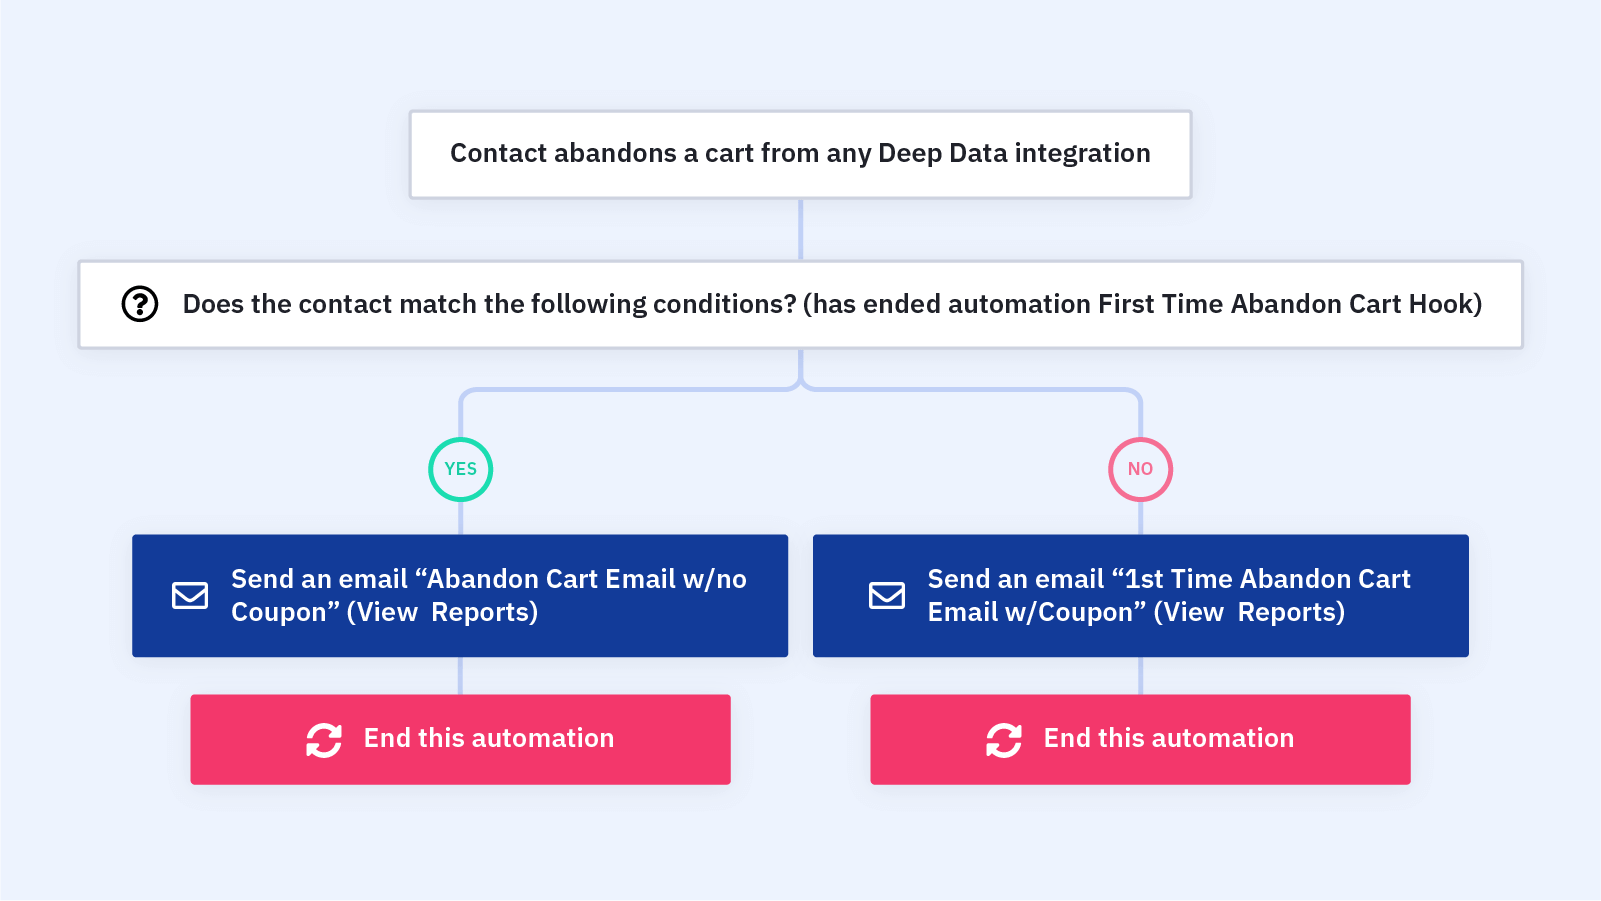Click connector between coupon email and End step

(x=1140, y=676)
